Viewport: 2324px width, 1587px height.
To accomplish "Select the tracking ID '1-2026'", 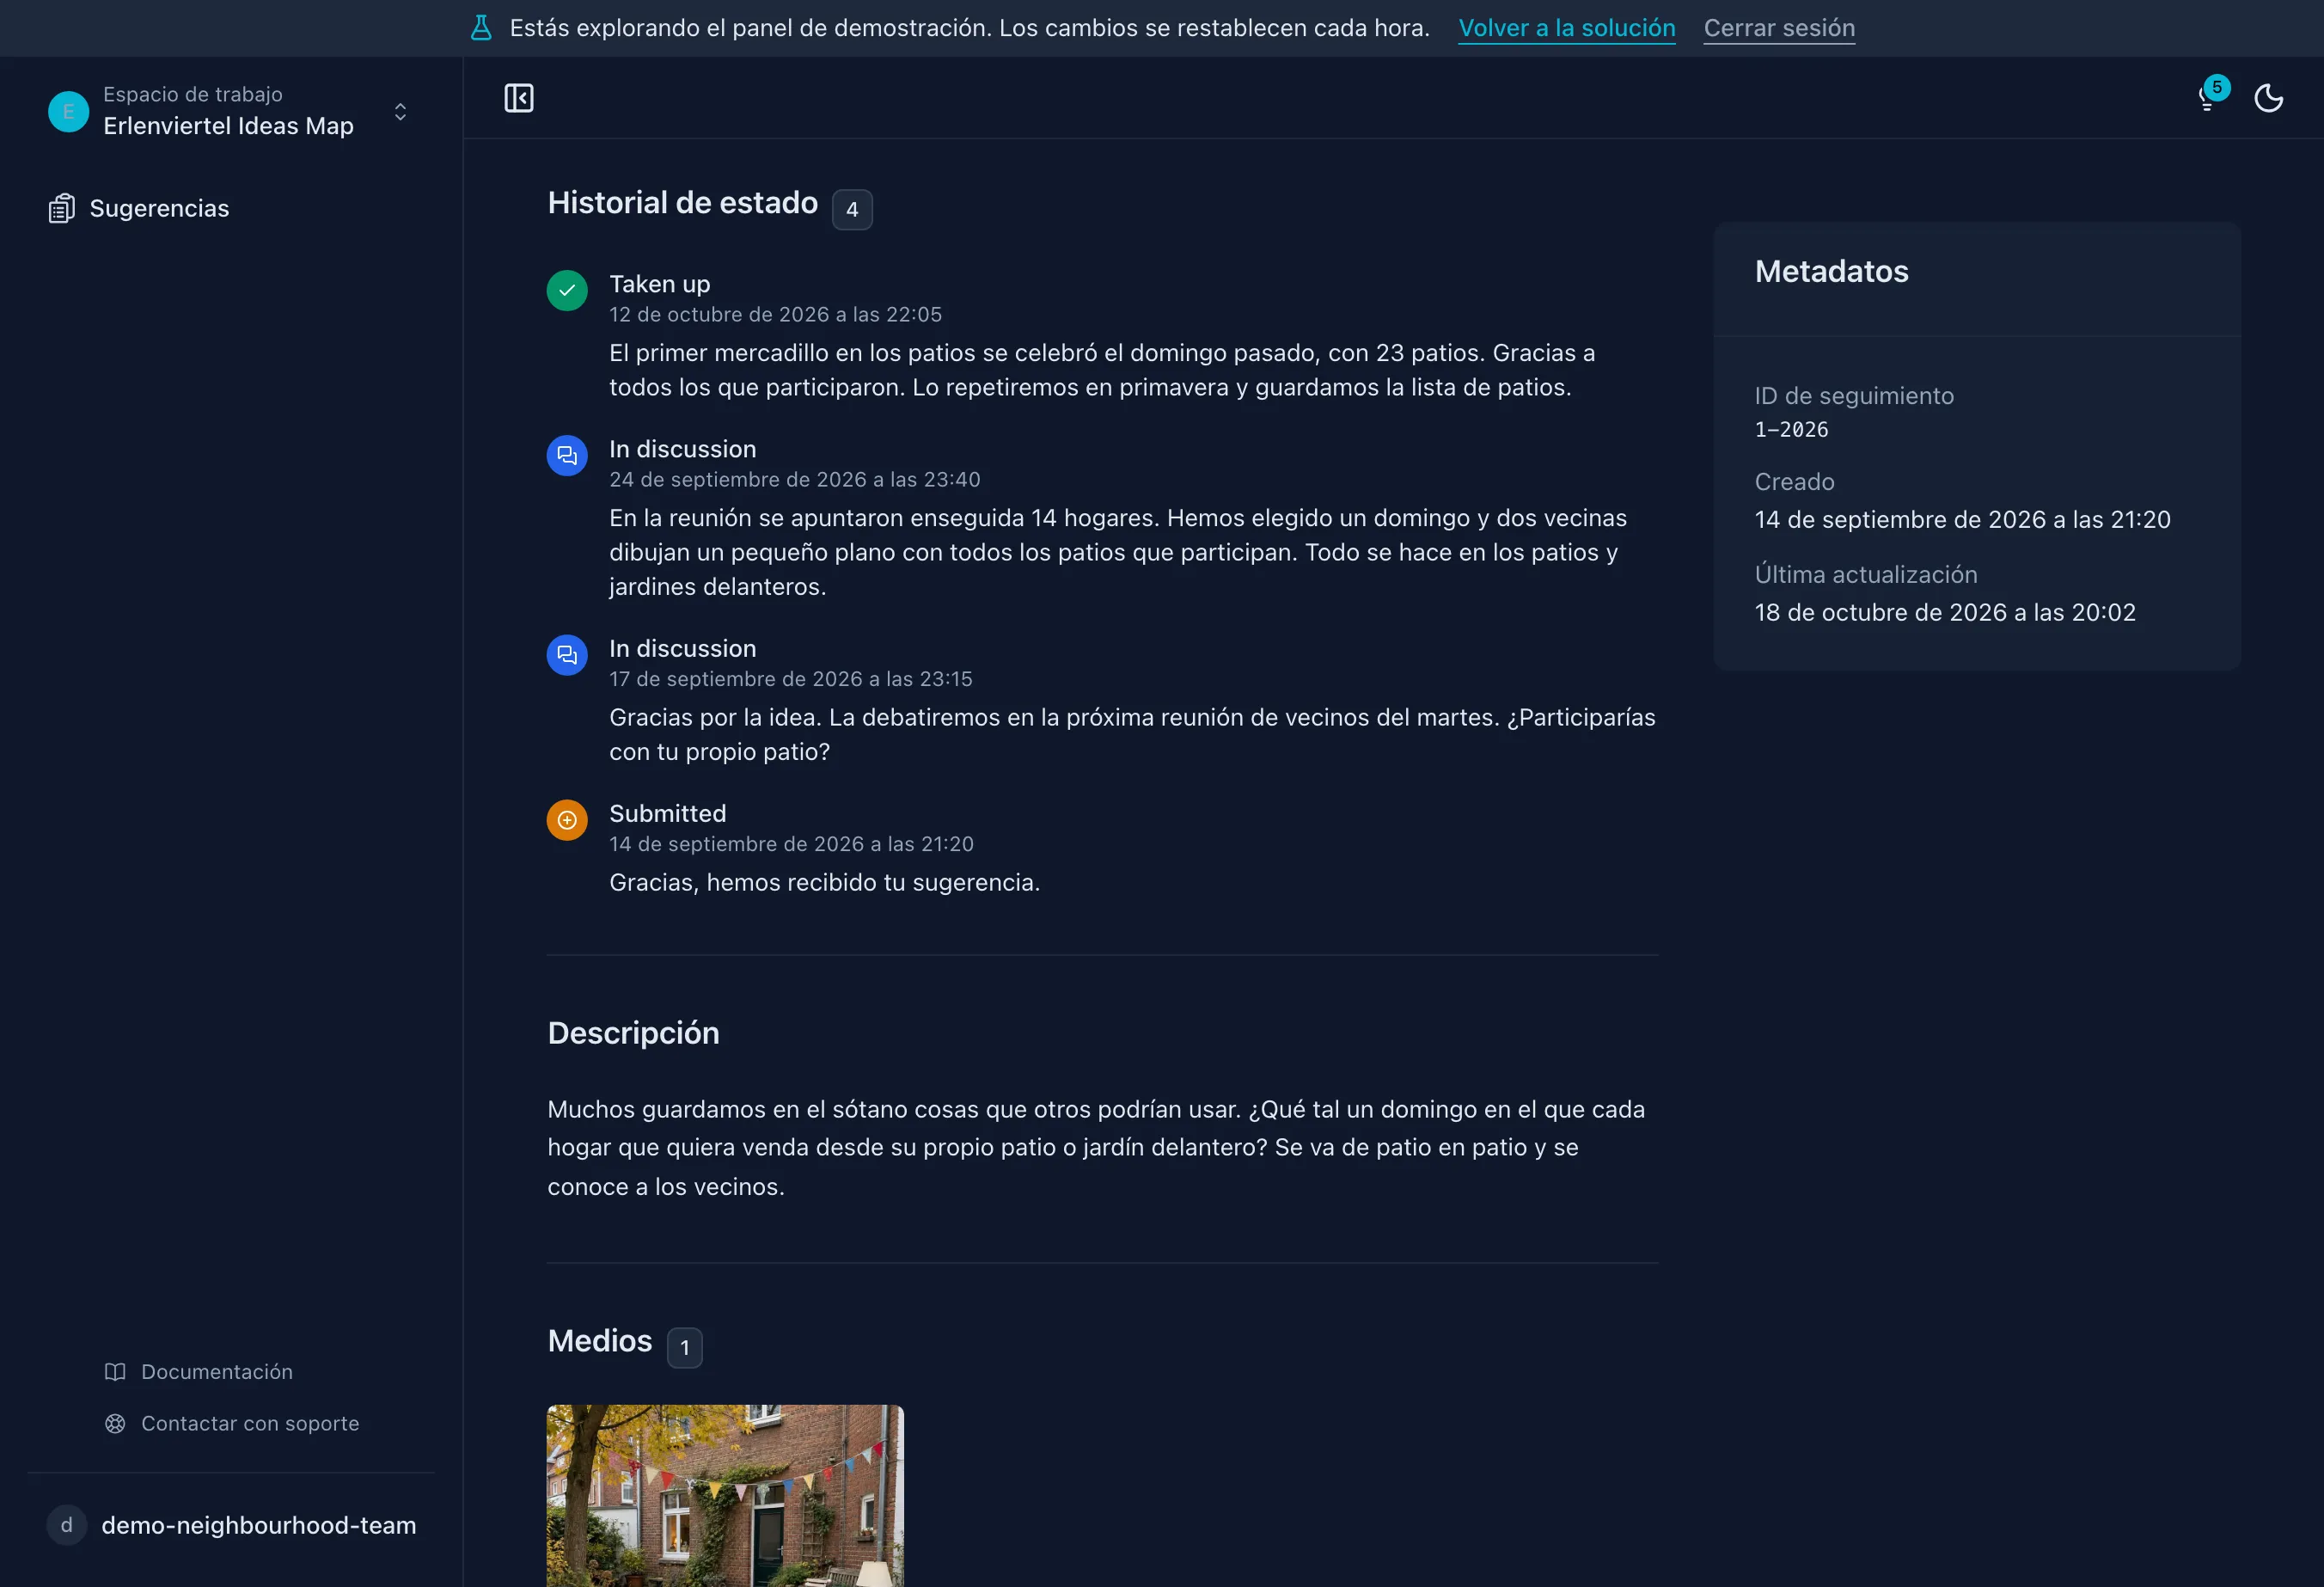I will click(1791, 429).
